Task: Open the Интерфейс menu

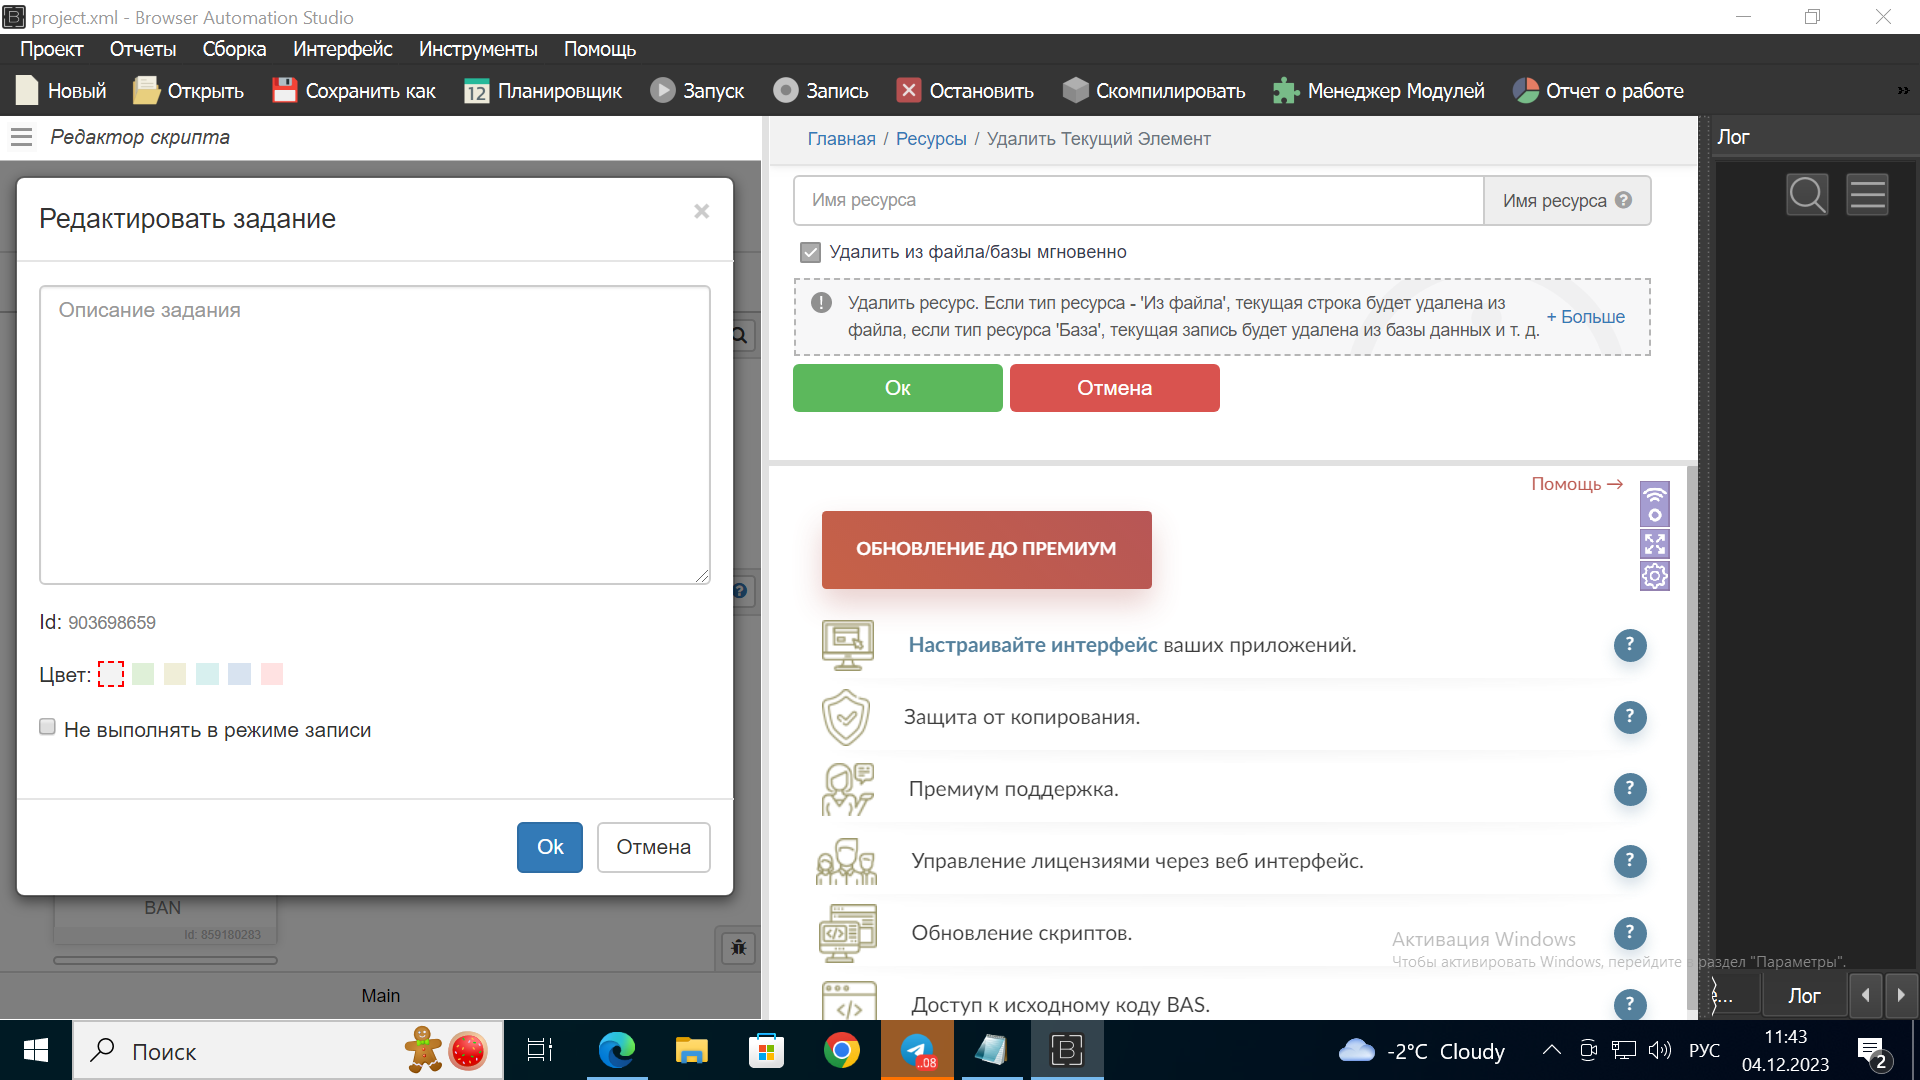Action: [x=342, y=49]
